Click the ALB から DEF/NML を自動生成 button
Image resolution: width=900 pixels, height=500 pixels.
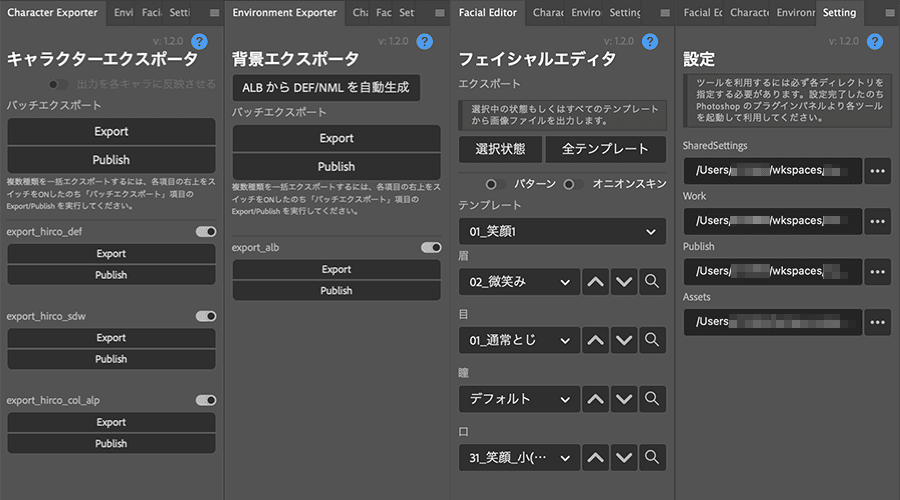point(326,87)
